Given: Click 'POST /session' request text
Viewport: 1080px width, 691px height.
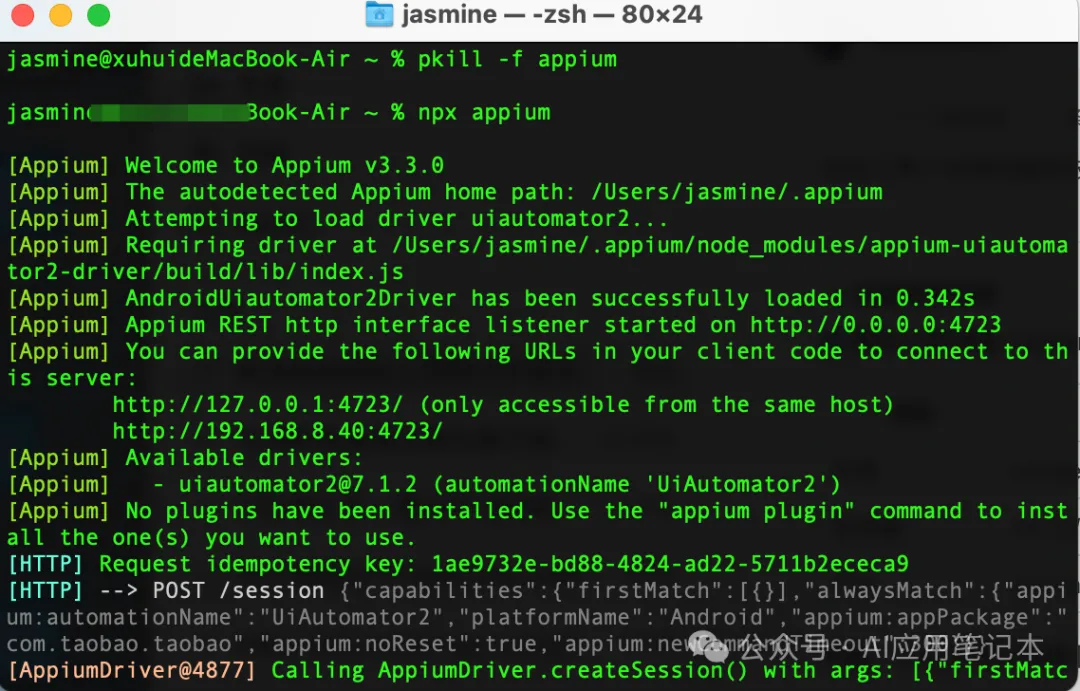Looking at the screenshot, I should tap(238, 591).
